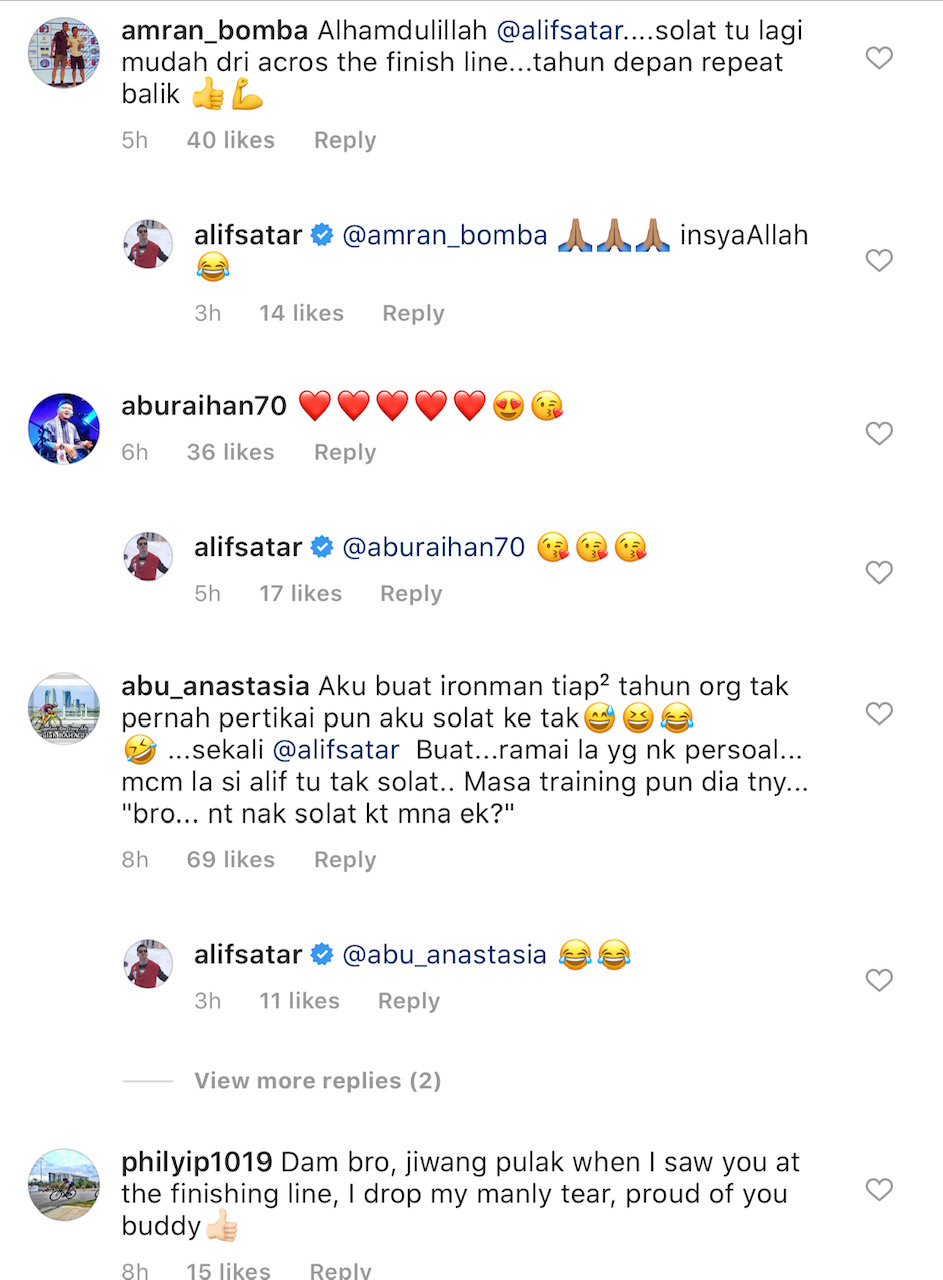This screenshot has height=1280, width=943.
Task: Open the @amran_bomba mention link
Action: (x=445, y=237)
